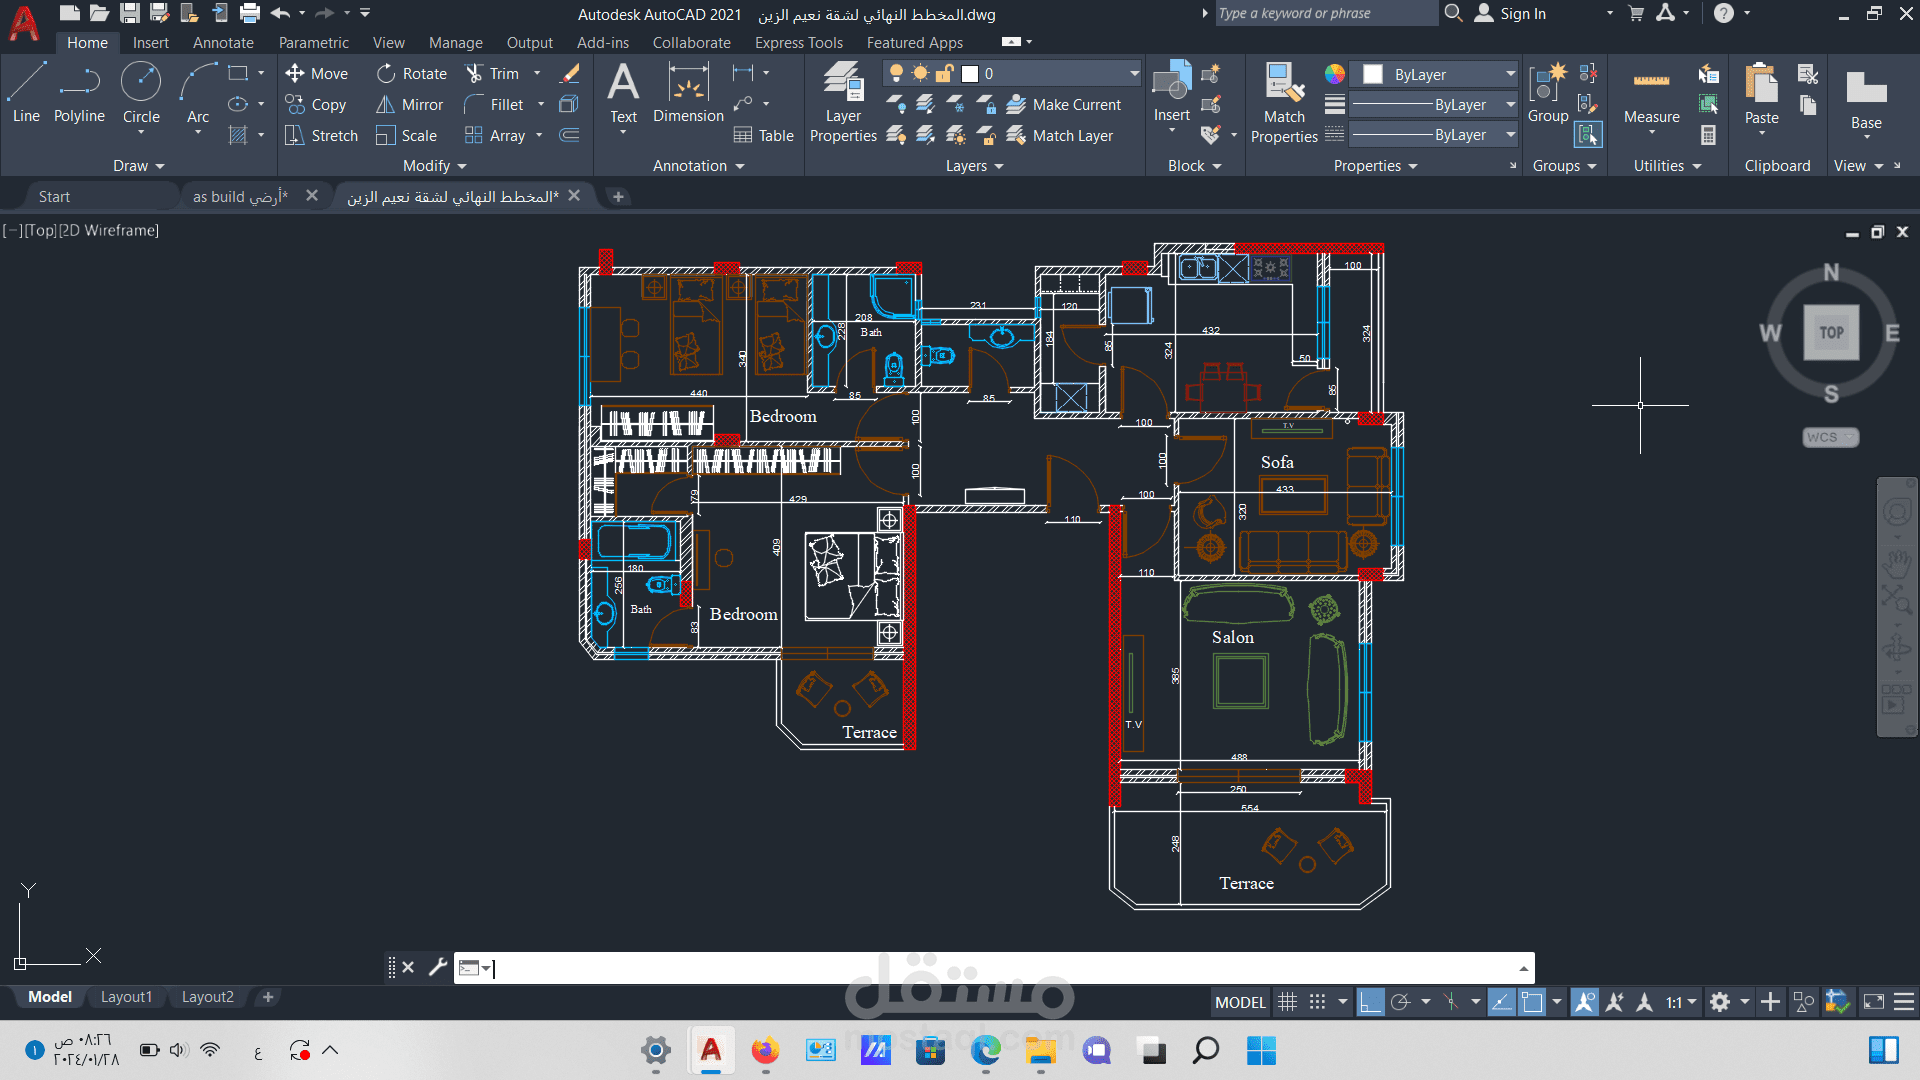Image resolution: width=1920 pixels, height=1080 pixels.
Task: Click MODEL space button
Action: [1240, 1002]
